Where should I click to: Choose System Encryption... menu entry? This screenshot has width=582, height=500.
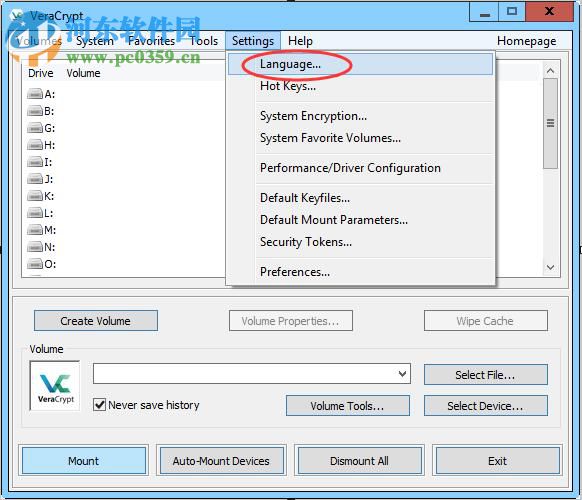point(360,116)
